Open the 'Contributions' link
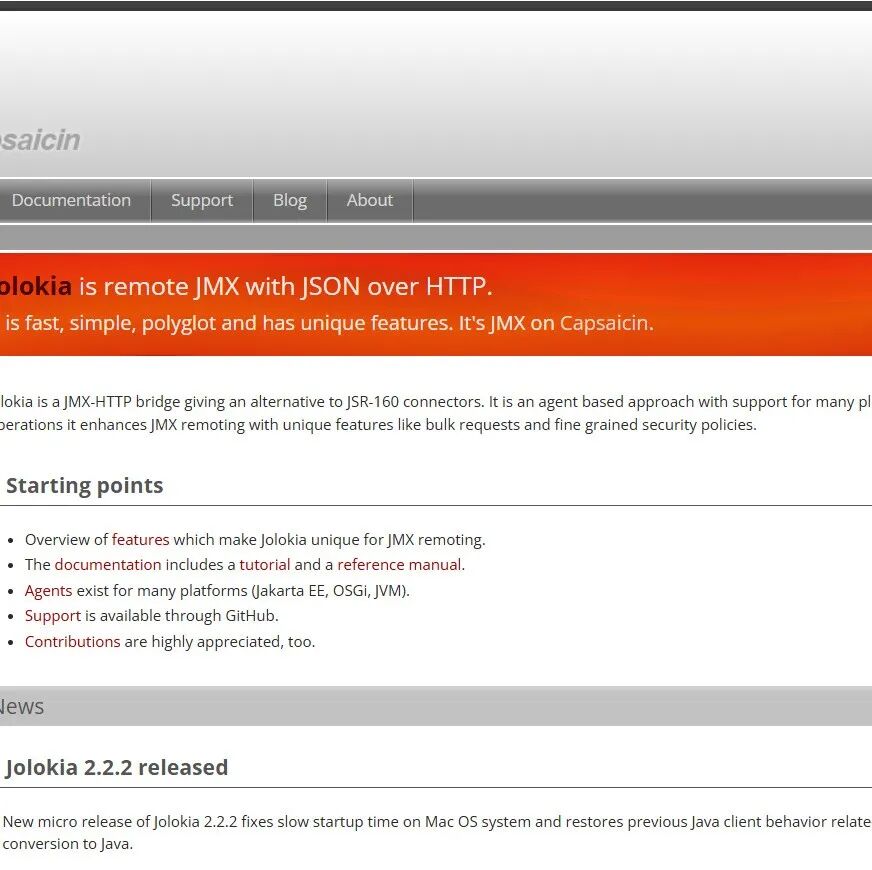The image size is (872, 870). click(x=72, y=641)
